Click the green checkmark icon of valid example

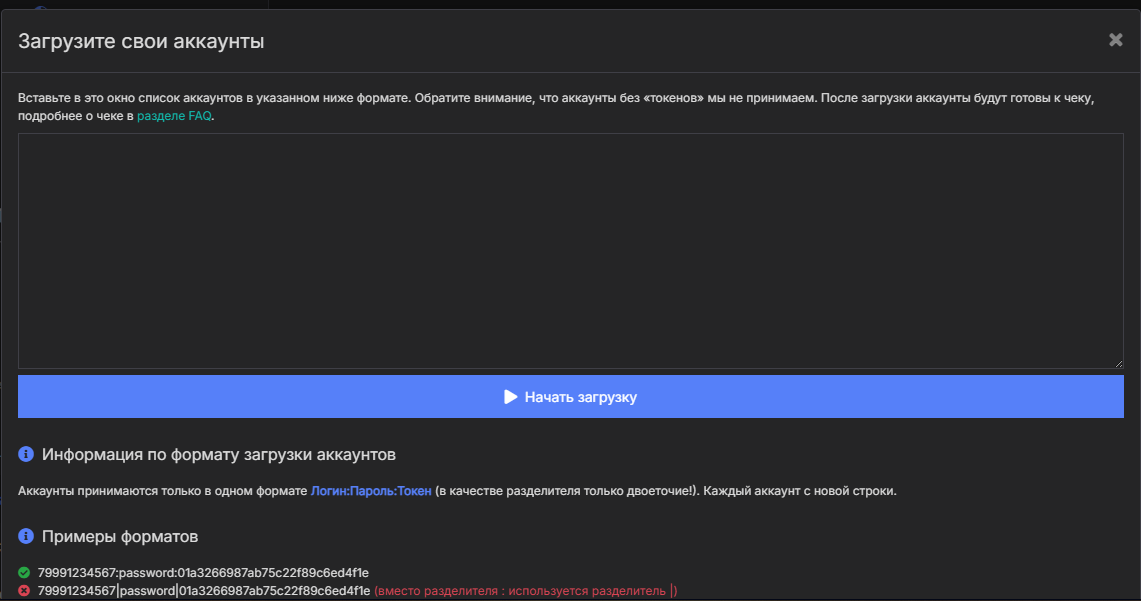coord(24,573)
